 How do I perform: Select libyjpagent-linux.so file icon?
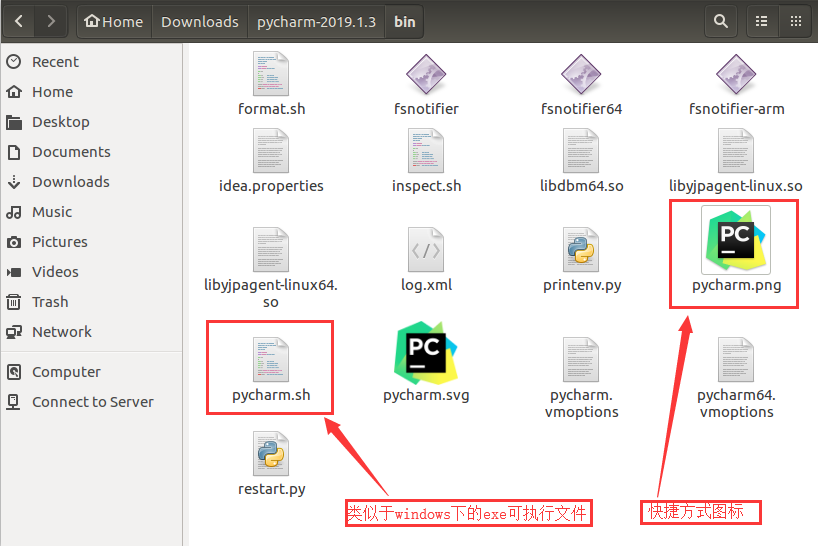tap(736, 151)
